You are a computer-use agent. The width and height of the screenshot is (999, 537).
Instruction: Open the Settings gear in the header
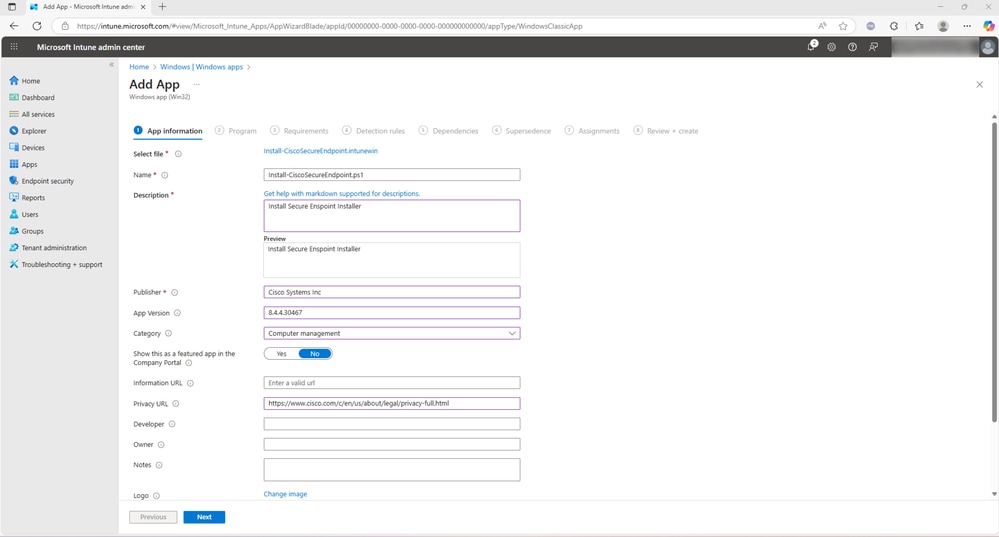click(831, 47)
